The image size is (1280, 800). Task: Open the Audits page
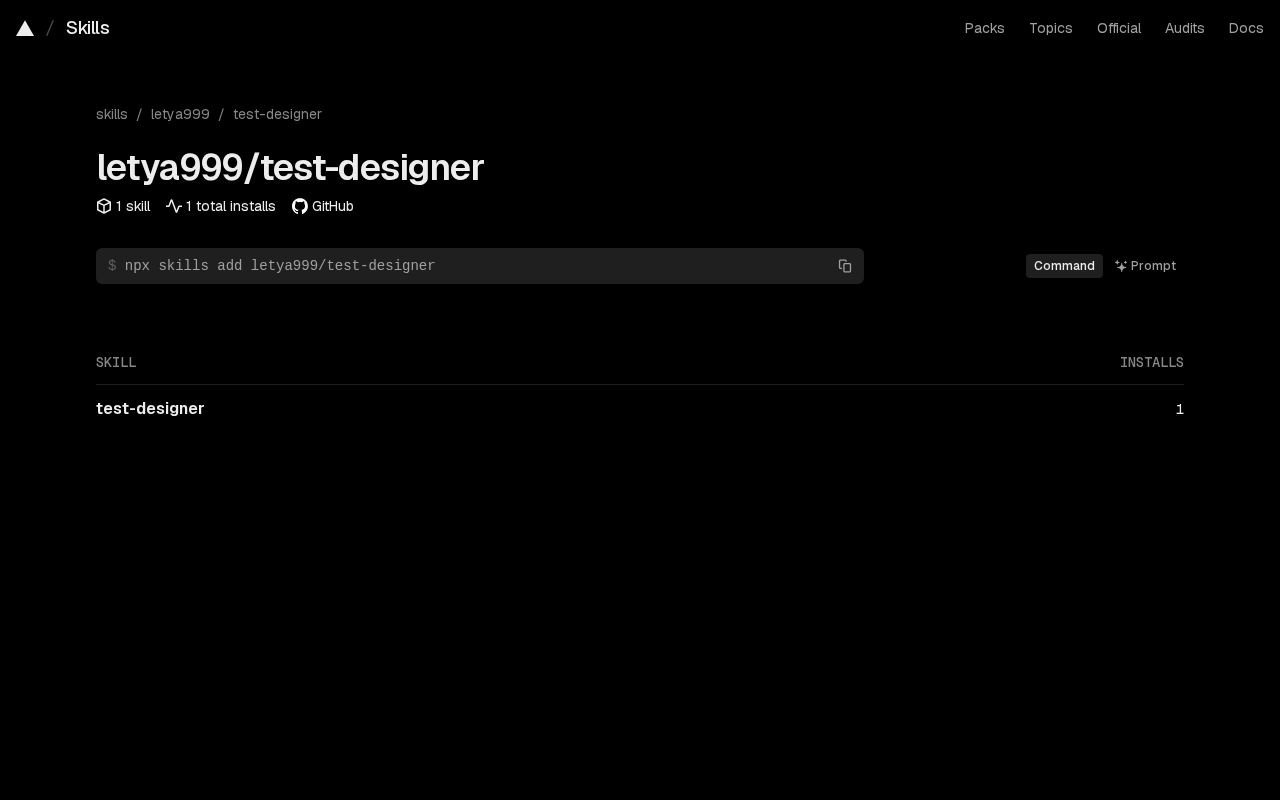[x=1185, y=28]
